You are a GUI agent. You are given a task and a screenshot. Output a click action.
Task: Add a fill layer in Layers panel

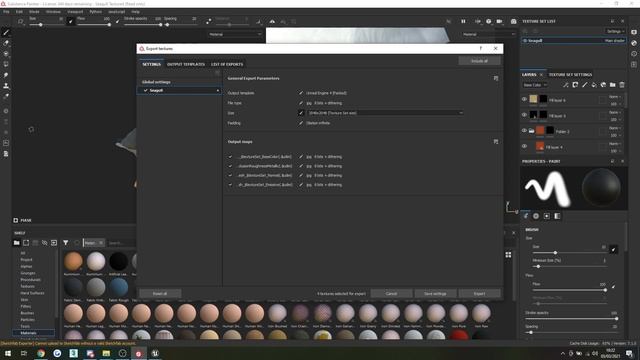(x=594, y=85)
